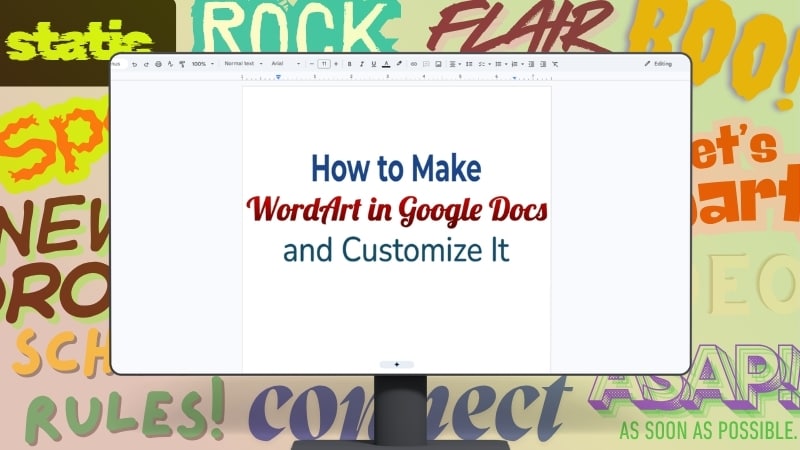Click the Line and paragraph spacing icon

point(469,64)
